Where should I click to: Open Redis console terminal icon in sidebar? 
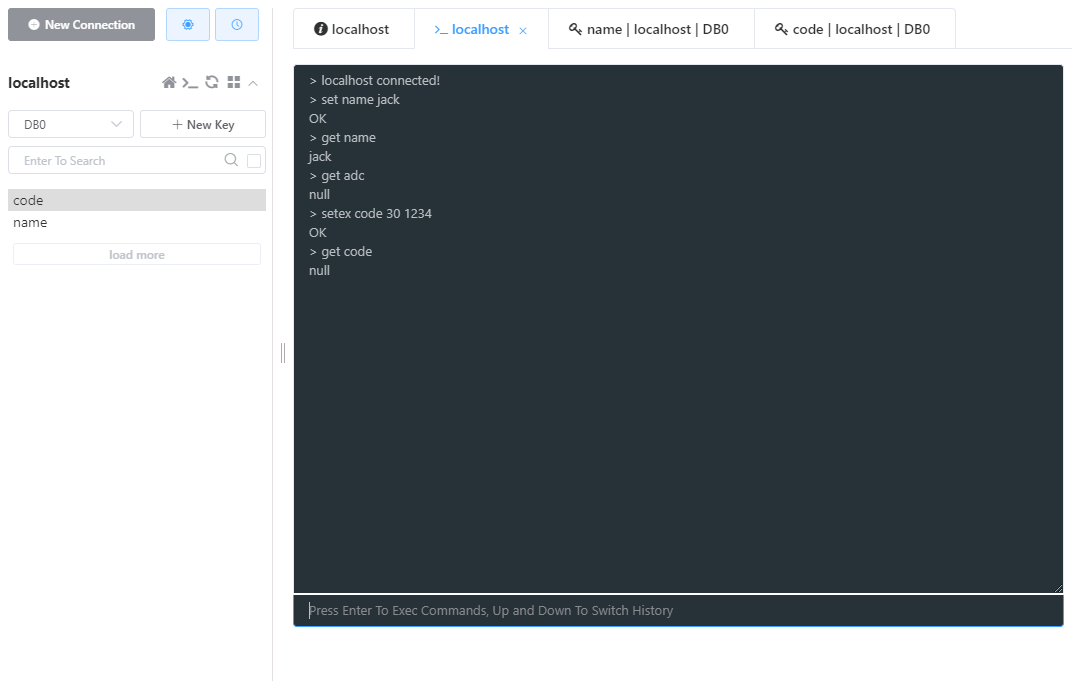(190, 83)
